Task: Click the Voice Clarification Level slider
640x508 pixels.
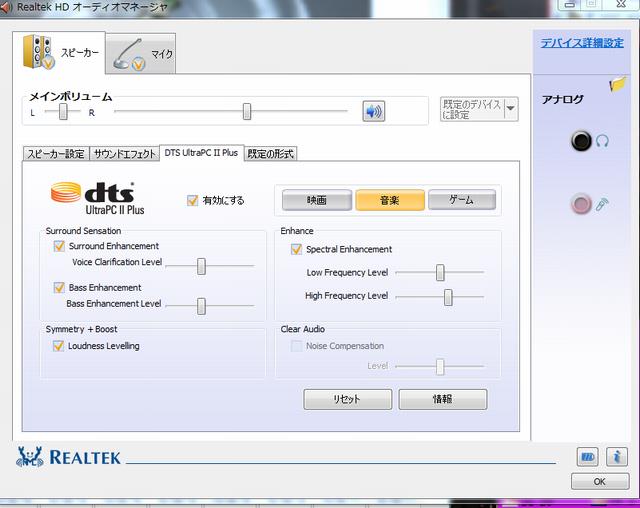Action: click(201, 266)
